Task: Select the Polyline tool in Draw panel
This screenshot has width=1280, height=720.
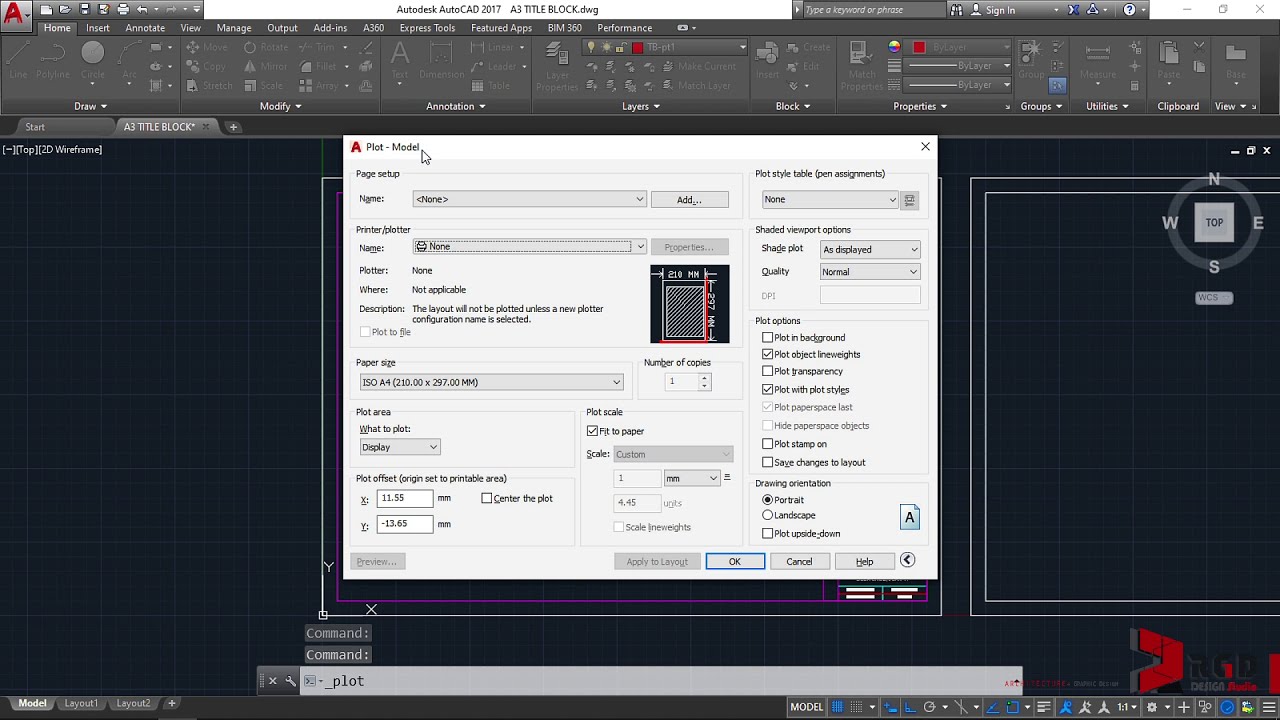Action: pyautogui.click(x=51, y=61)
